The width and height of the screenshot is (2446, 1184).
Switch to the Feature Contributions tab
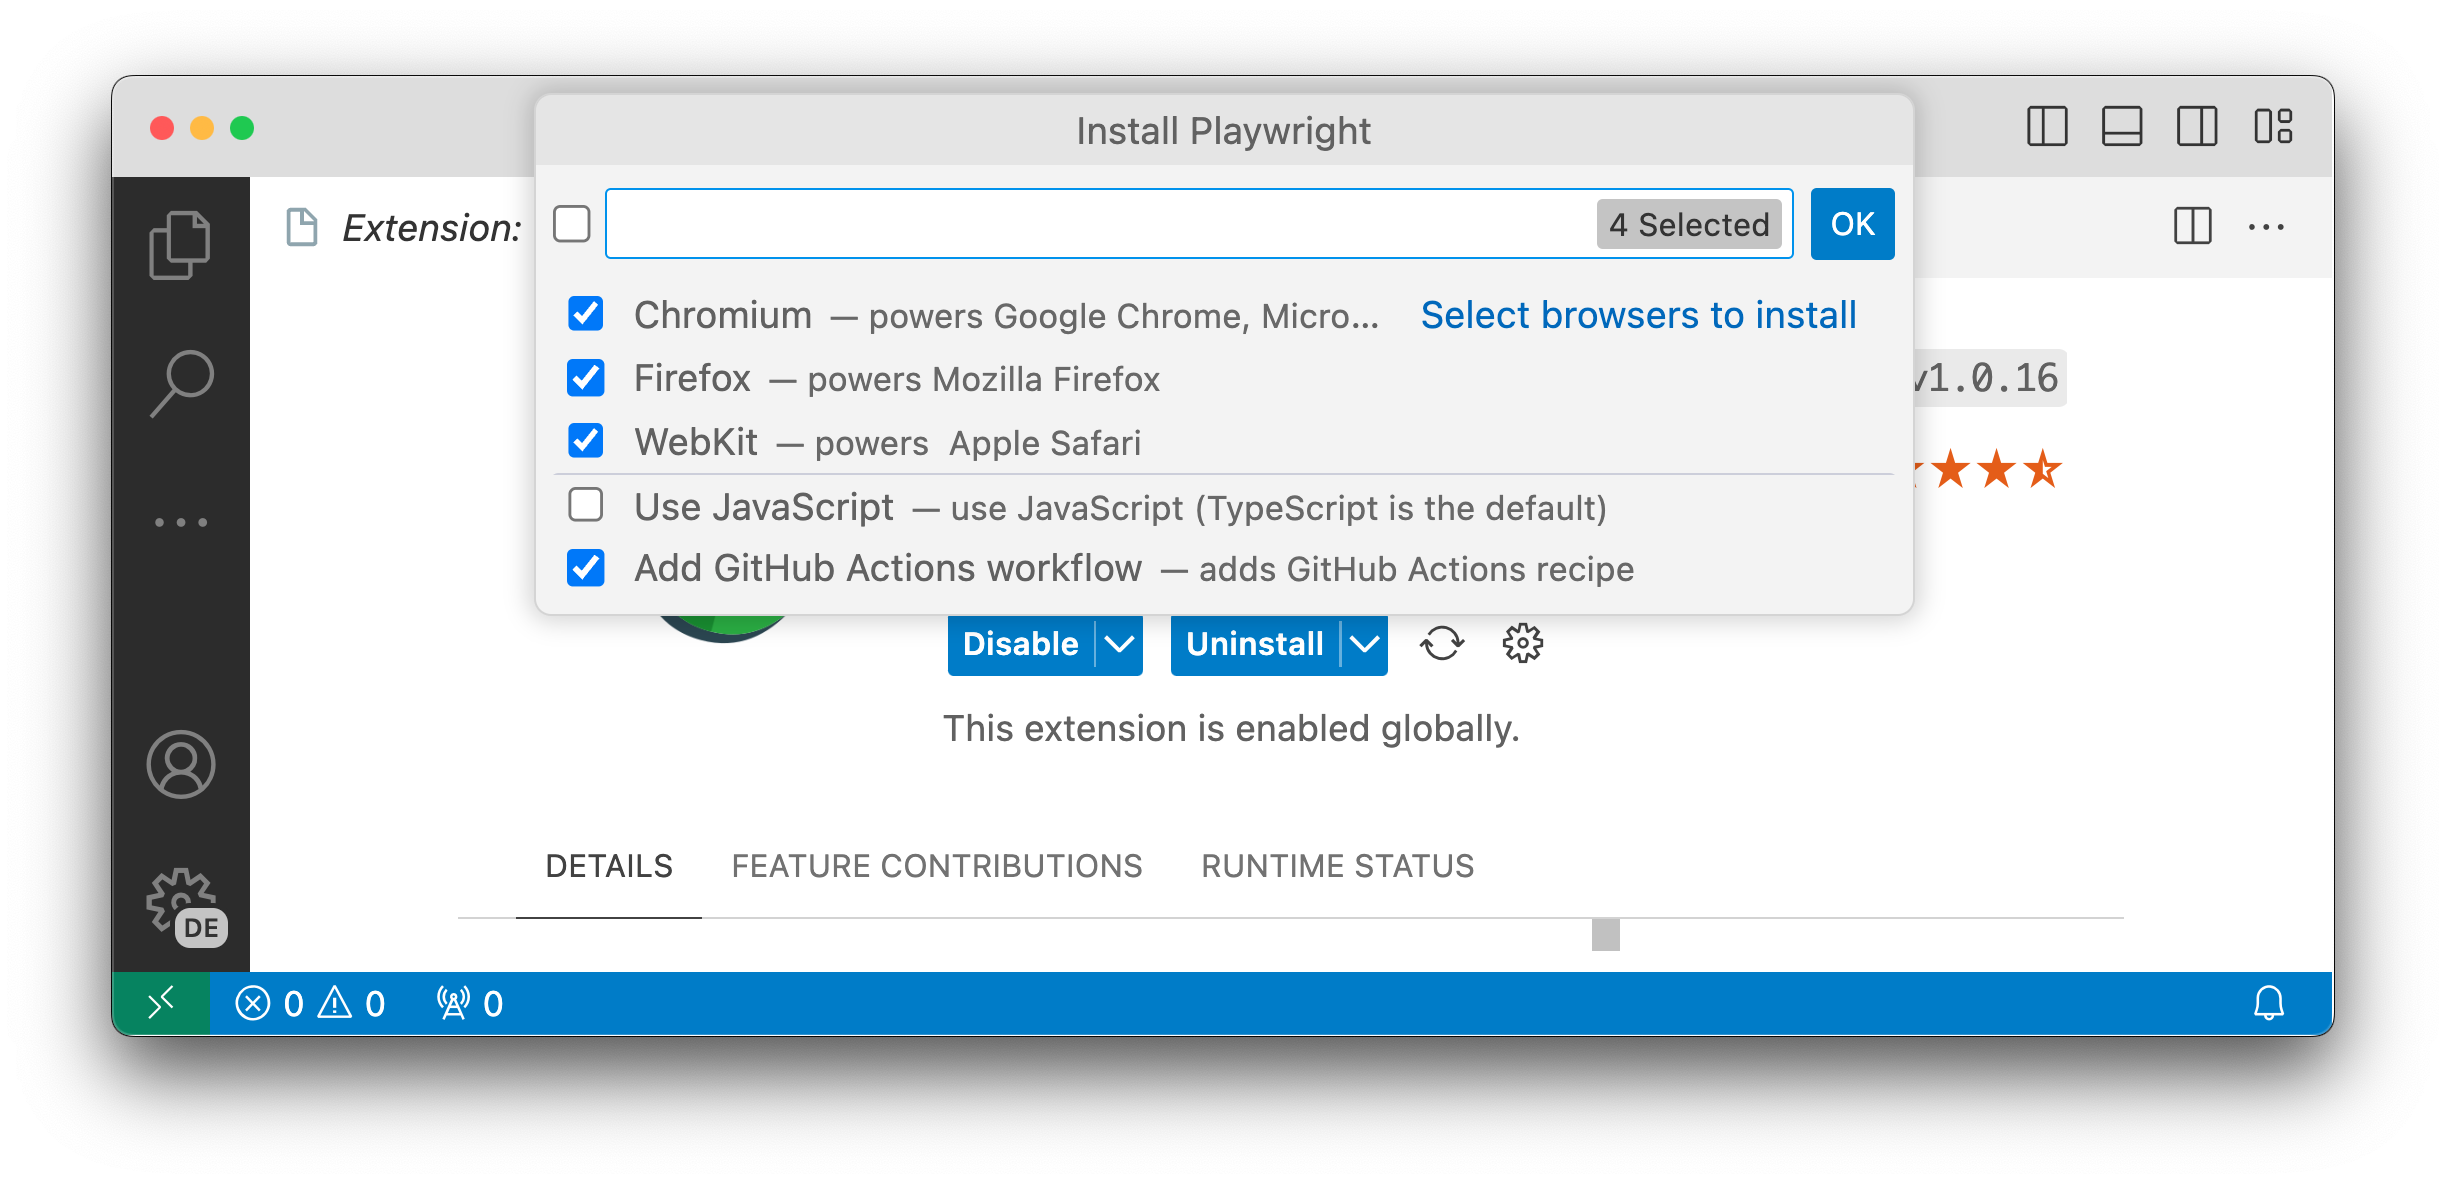(937, 866)
